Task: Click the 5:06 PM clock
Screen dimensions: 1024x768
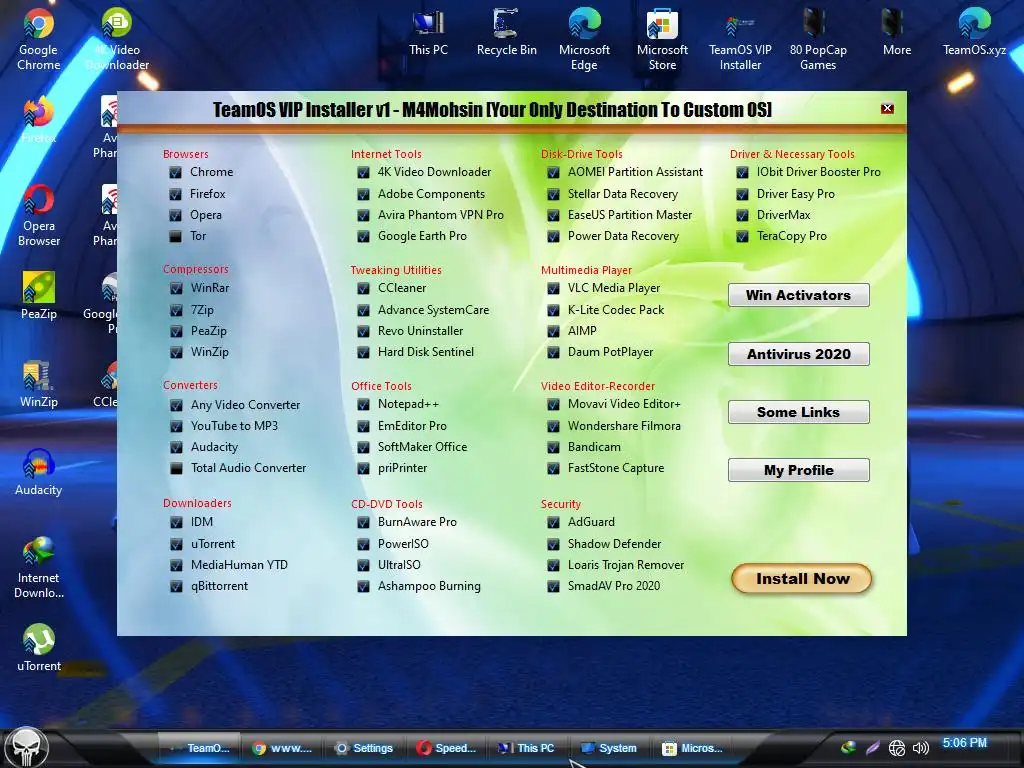Action: tap(964, 743)
